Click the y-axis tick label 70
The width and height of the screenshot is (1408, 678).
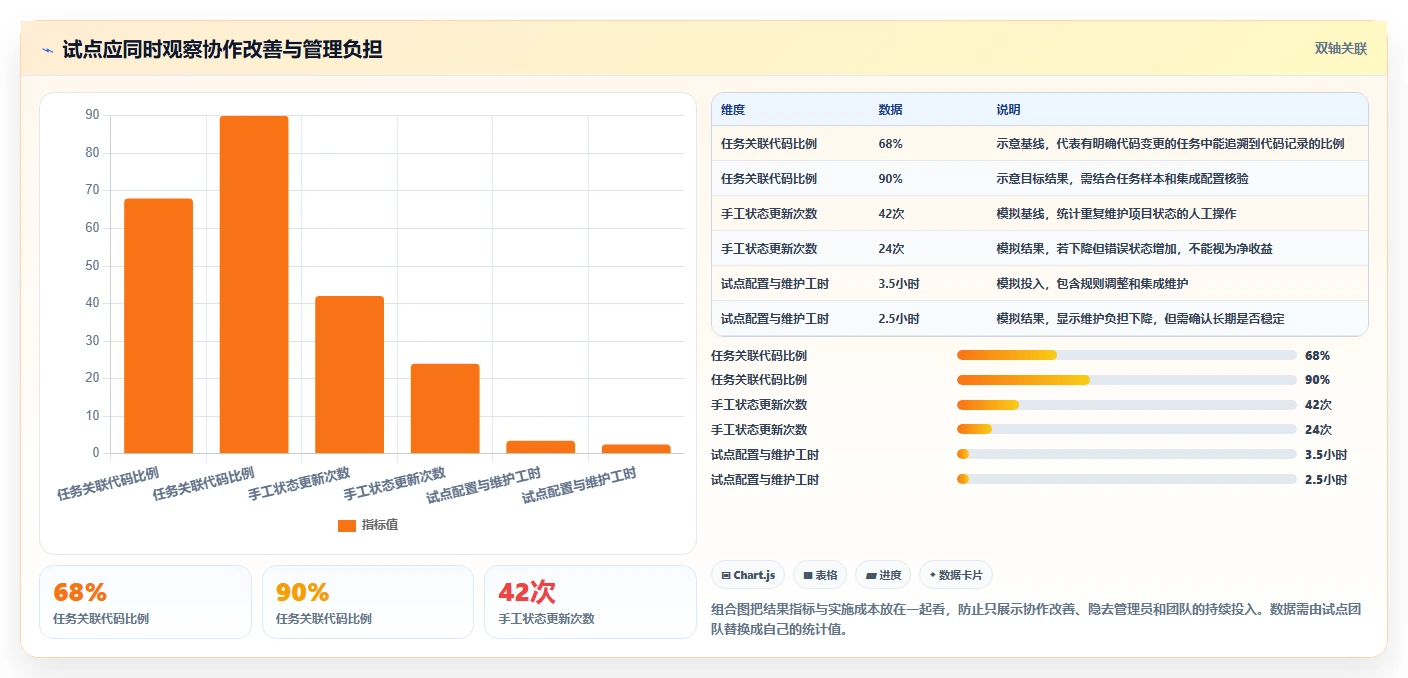[x=92, y=190]
